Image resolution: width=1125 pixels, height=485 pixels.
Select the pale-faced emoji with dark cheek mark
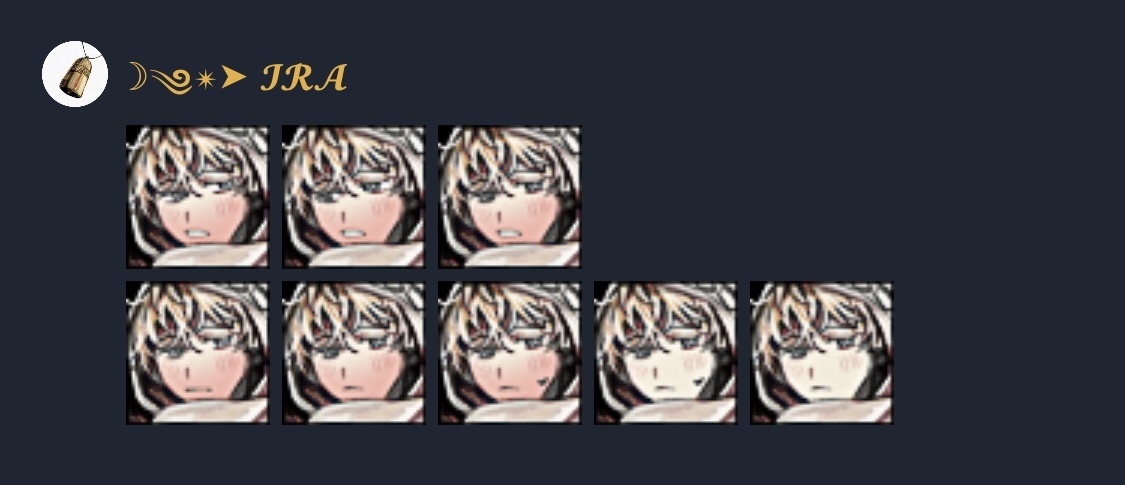point(665,353)
